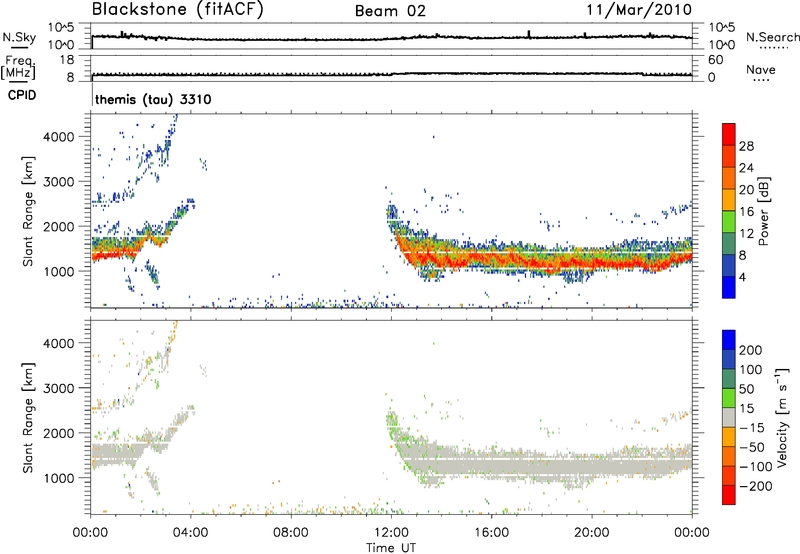Click the 'N.Sky' axis label
The height and width of the screenshot is (554, 800).
click(19, 37)
